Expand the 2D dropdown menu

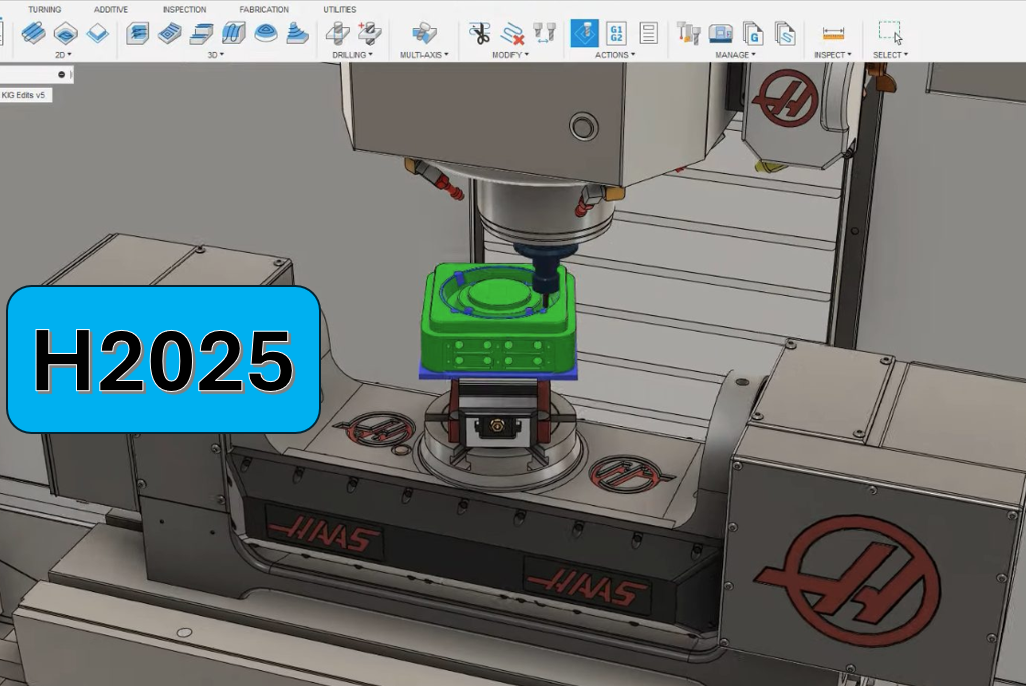tap(61, 55)
